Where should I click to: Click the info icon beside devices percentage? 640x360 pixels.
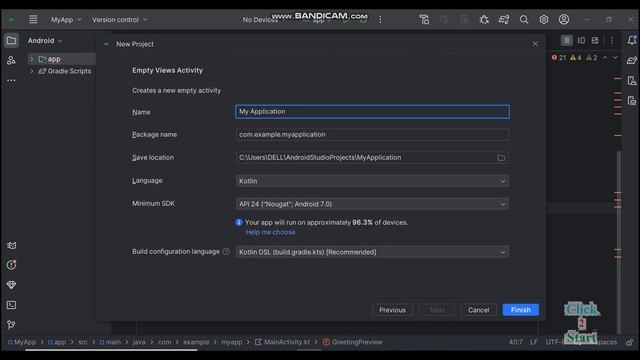click(x=239, y=222)
